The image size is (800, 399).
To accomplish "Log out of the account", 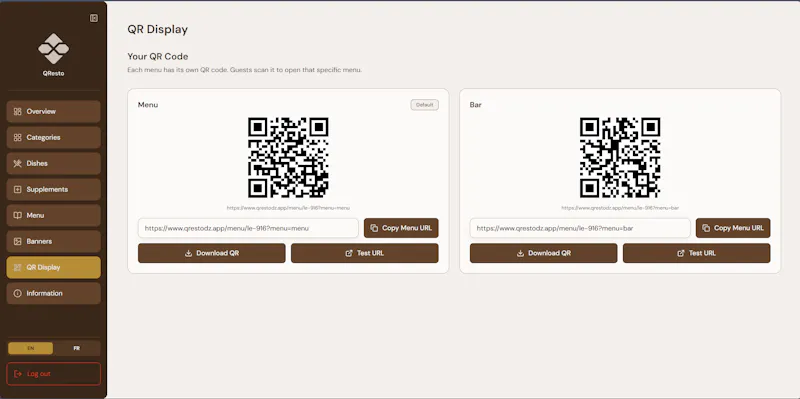I will (x=54, y=373).
